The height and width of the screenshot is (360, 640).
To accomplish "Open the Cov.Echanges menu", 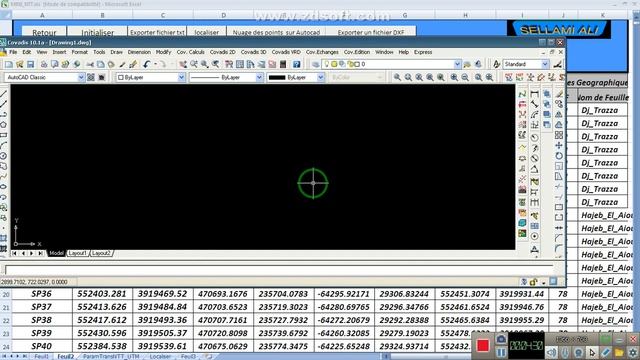I will pyautogui.click(x=322, y=52).
